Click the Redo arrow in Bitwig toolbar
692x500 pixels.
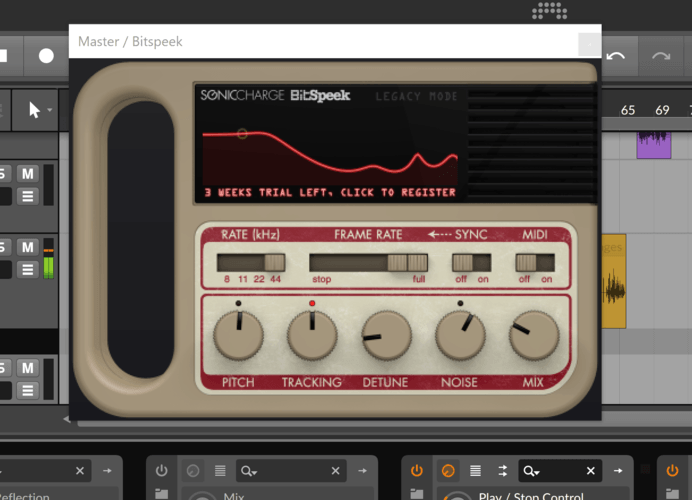661,56
